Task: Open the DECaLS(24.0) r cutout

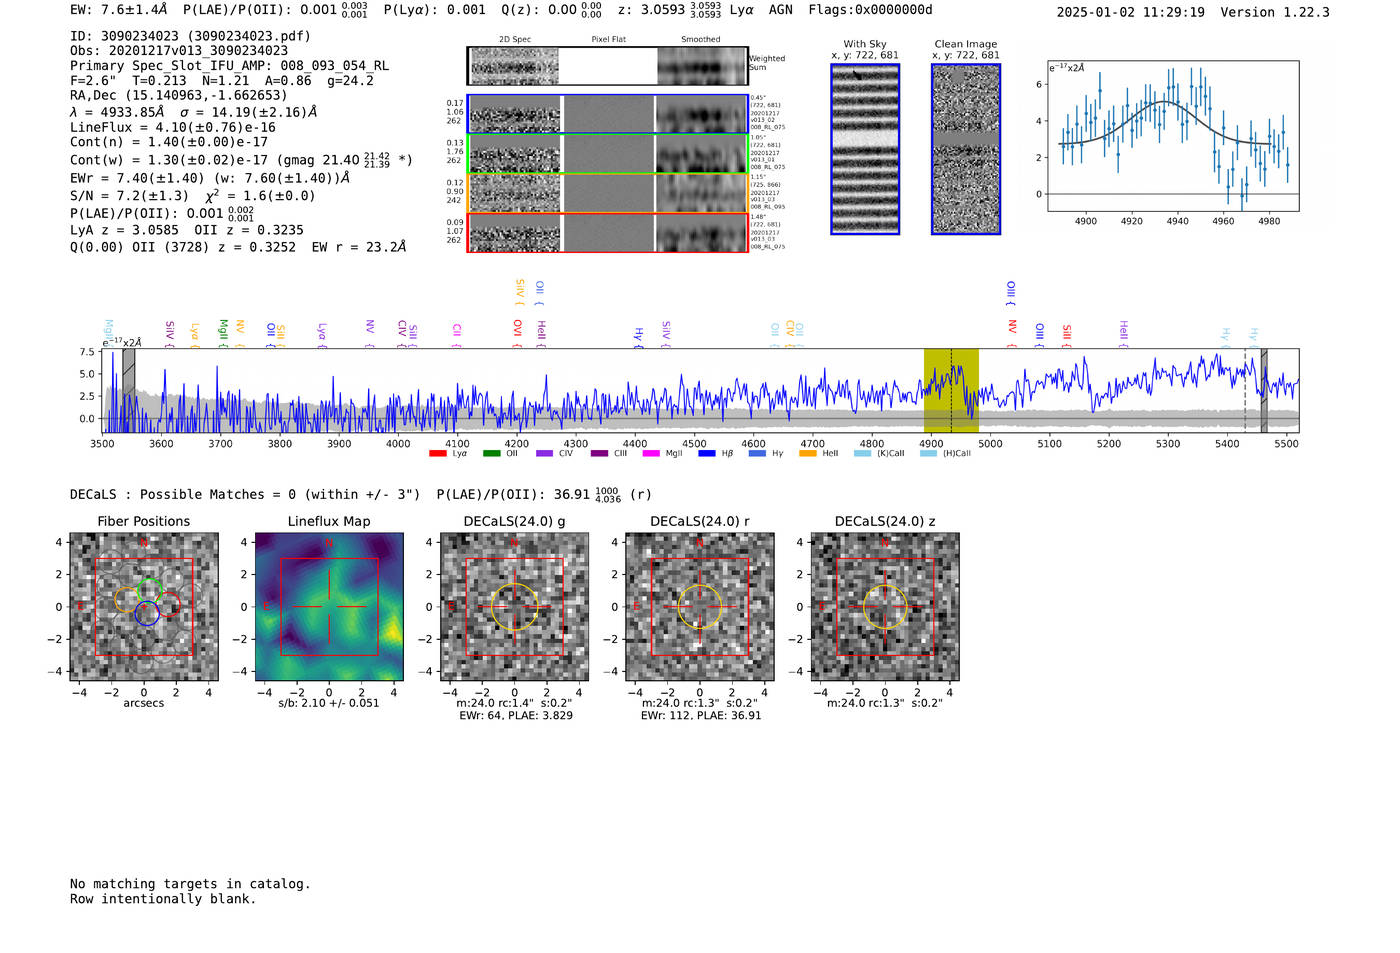Action: 700,607
